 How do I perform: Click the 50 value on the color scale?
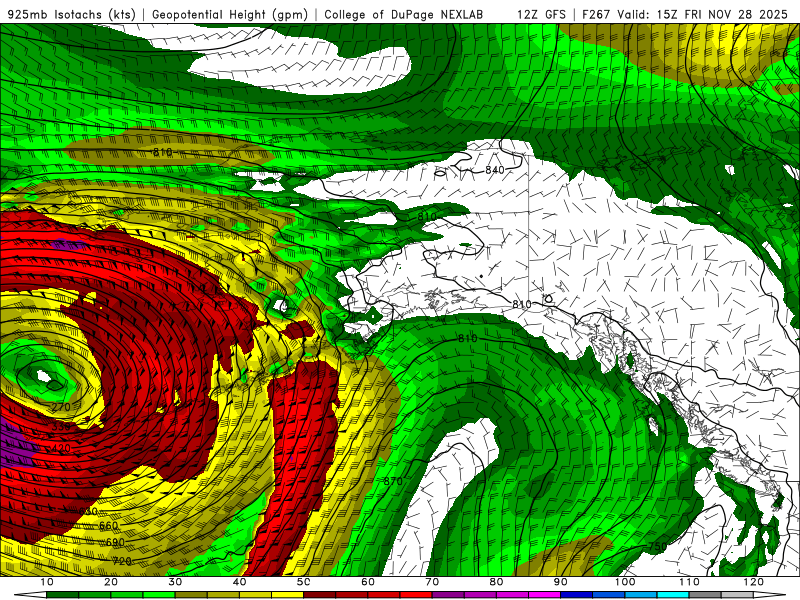304,582
